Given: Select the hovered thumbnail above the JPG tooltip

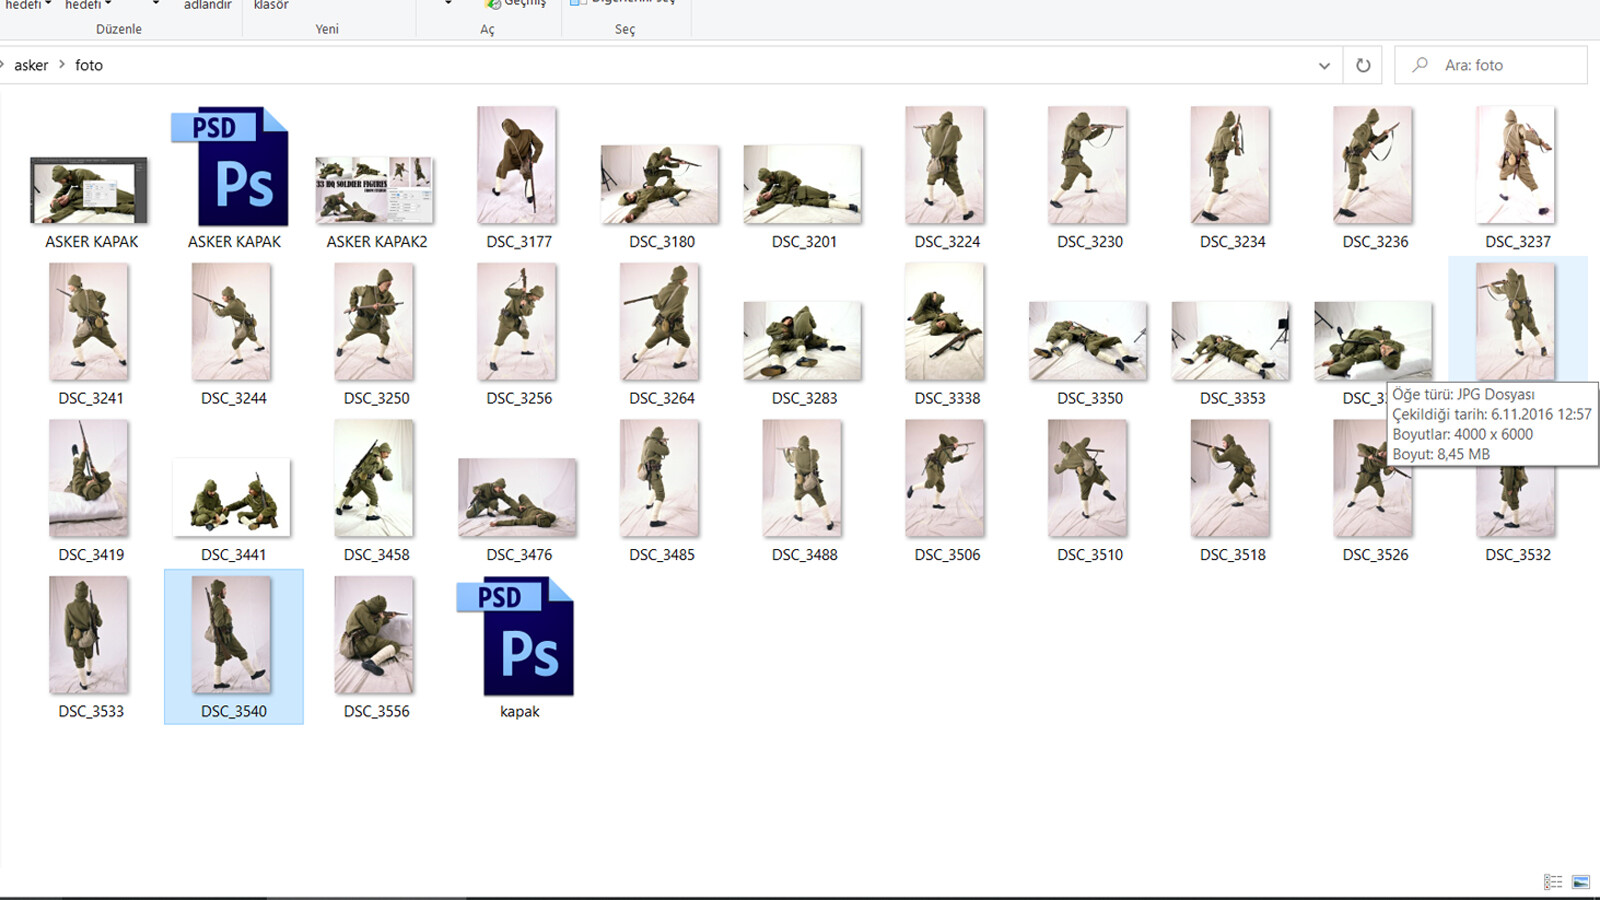Looking at the screenshot, I should [x=1516, y=322].
